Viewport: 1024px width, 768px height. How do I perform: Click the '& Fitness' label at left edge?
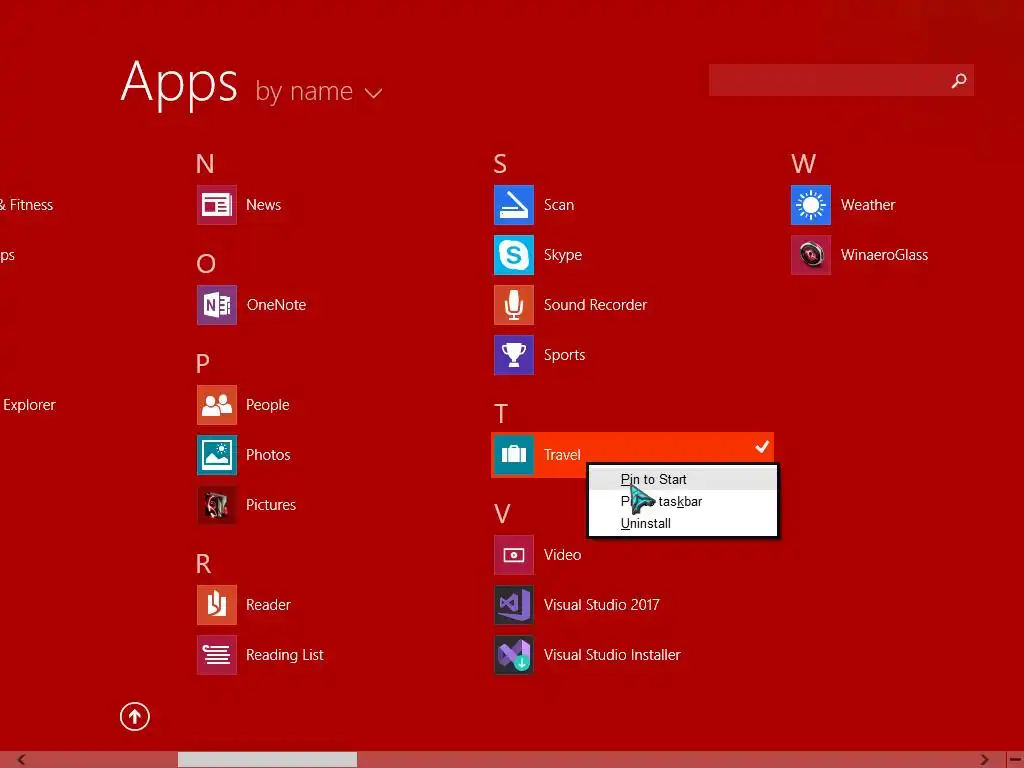point(26,205)
